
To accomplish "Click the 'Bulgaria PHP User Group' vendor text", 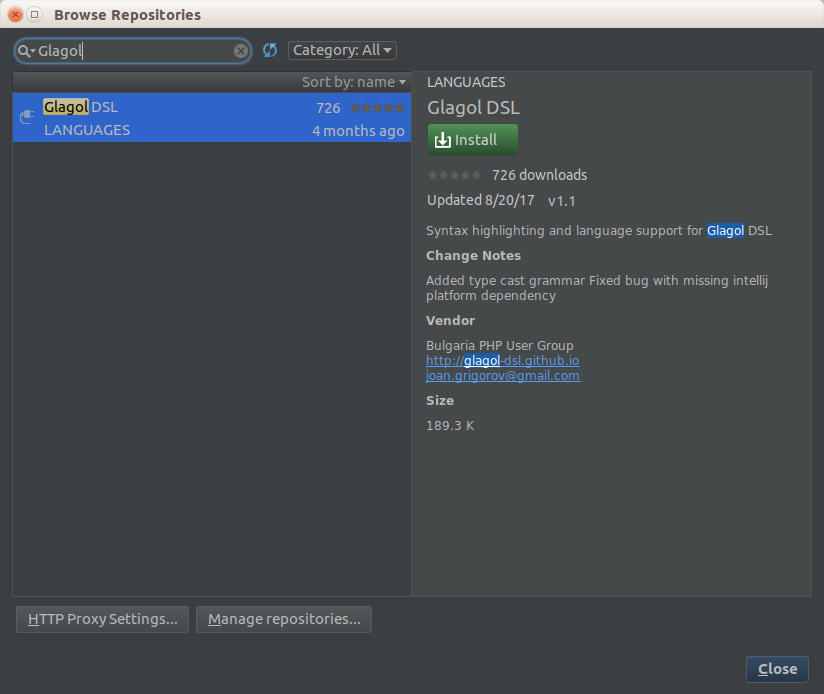I will pos(499,346).
